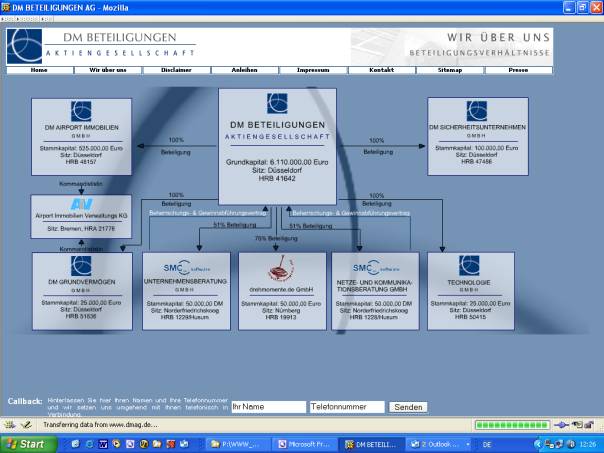Click 'Sitz: Nürnberg' text in dreihmomente card
The image size is (604, 453).
click(x=281, y=310)
